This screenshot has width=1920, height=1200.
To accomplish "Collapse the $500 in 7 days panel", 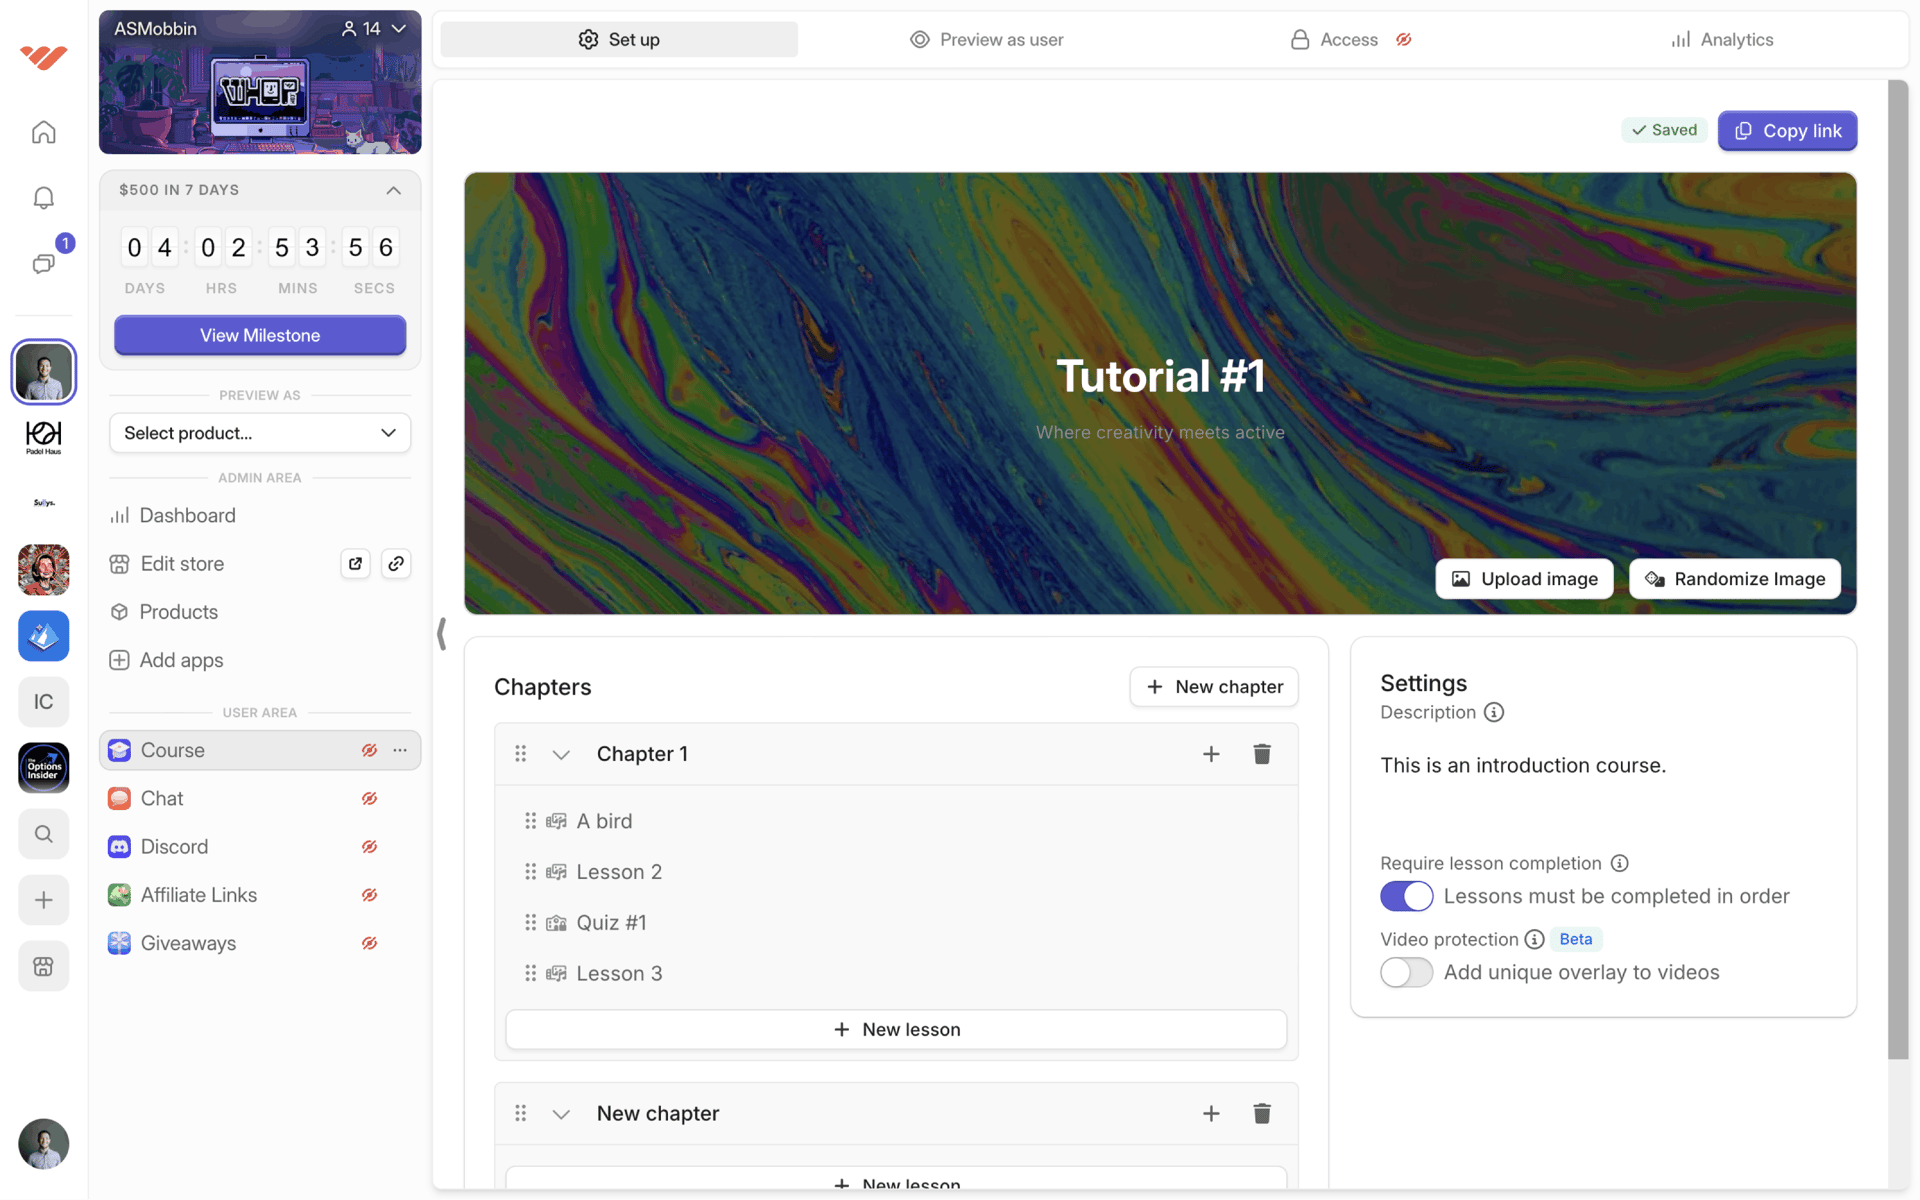I will 393,190.
